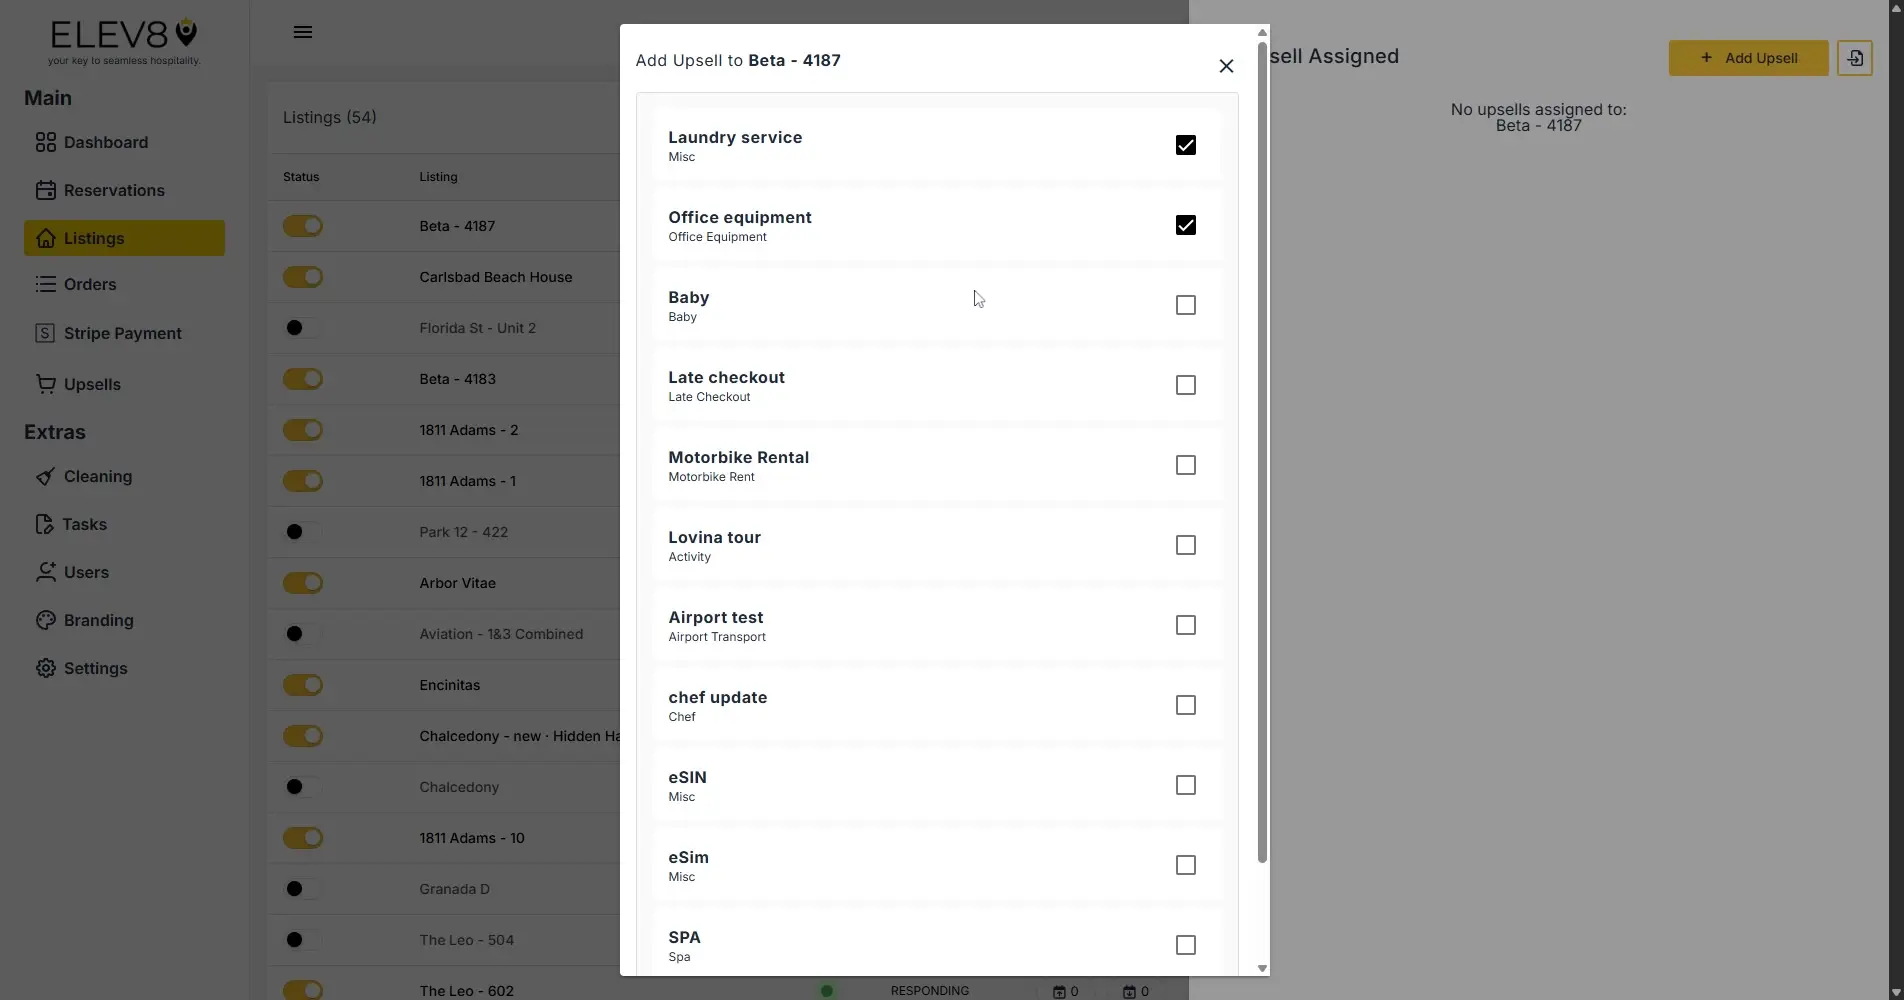Enable the Florida St - Unit 2 toggle
The image size is (1904, 1000).
coord(303,327)
